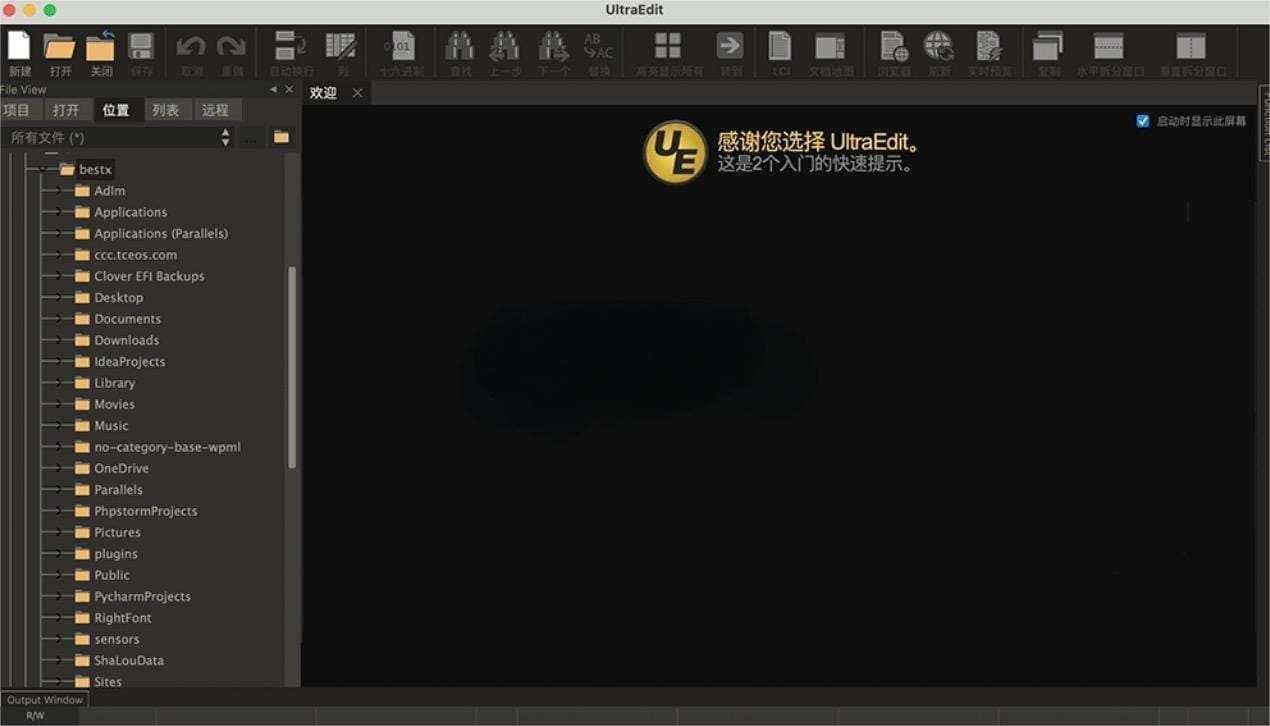Screen dimensions: 1270x726
Task: Click the folder browse icon beside file filter
Action: click(x=281, y=137)
